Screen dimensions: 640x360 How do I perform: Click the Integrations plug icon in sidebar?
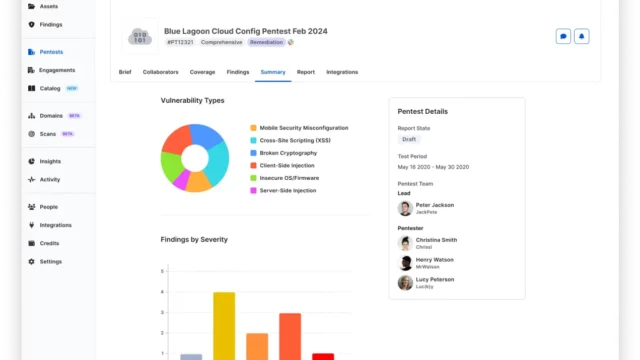[31, 225]
